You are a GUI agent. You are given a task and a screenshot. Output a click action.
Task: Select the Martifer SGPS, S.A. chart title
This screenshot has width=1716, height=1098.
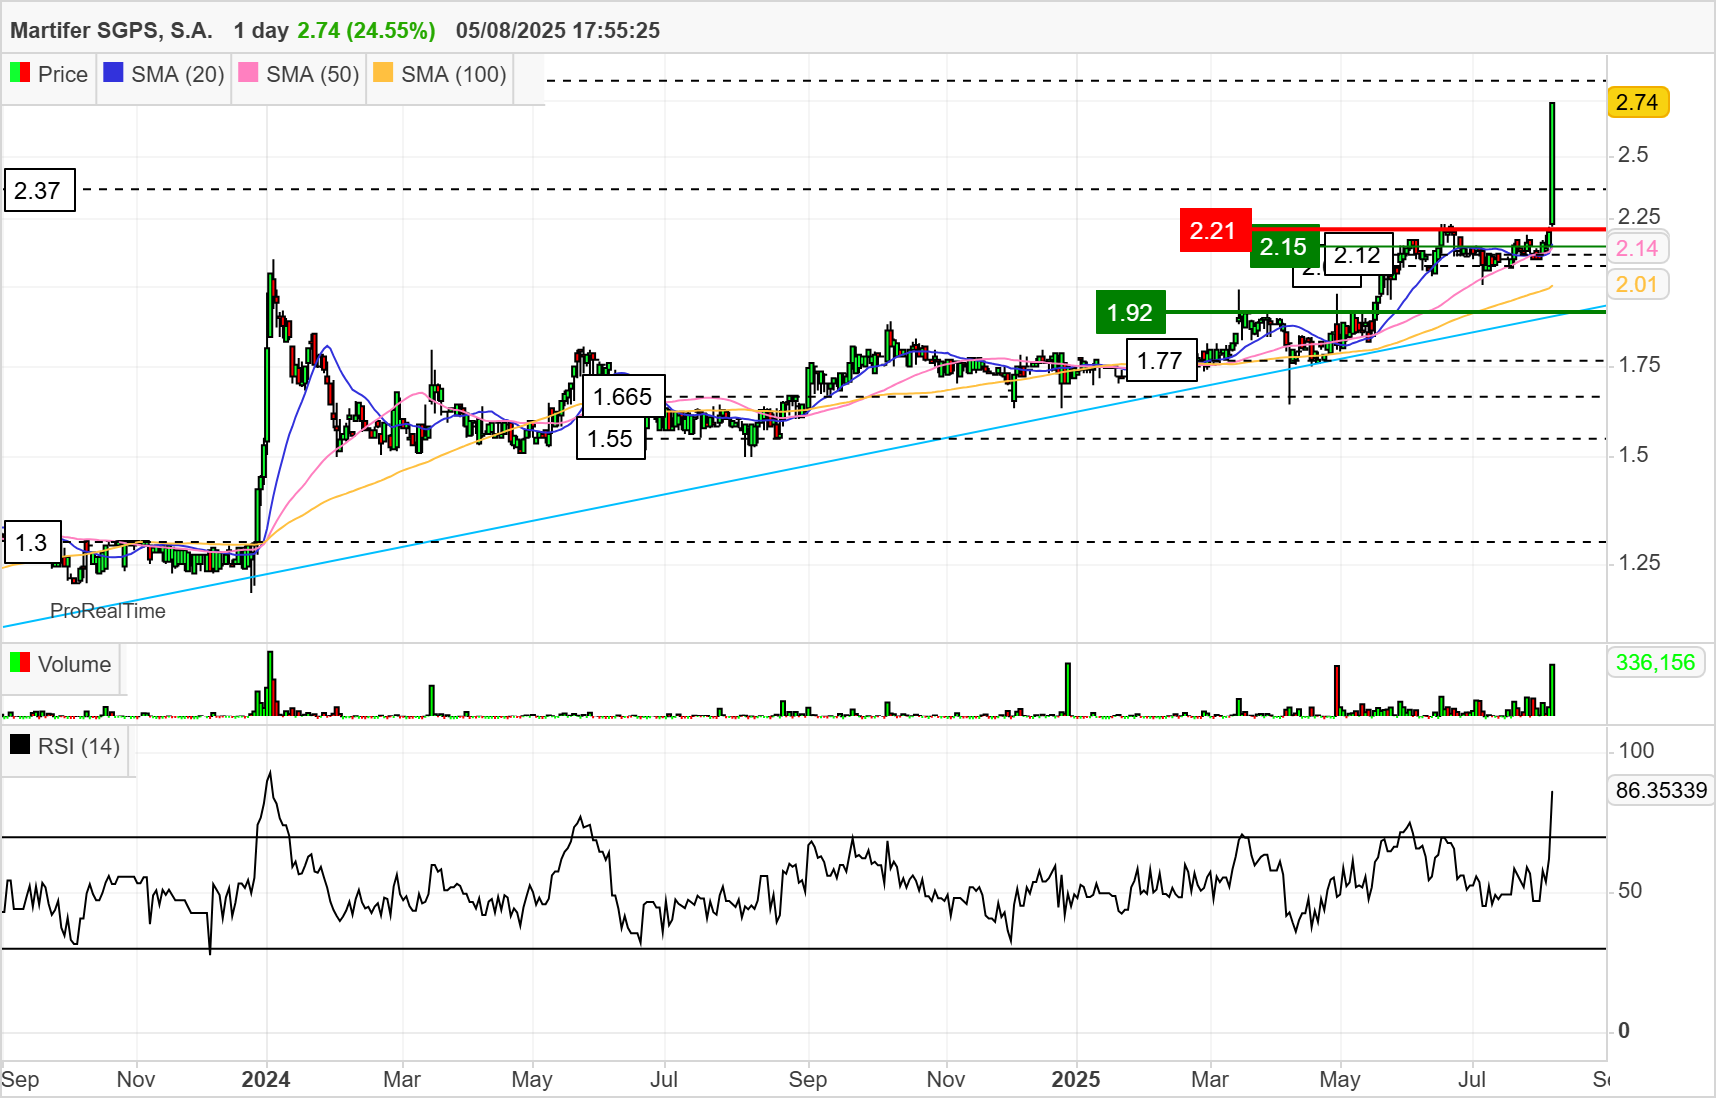(x=111, y=30)
